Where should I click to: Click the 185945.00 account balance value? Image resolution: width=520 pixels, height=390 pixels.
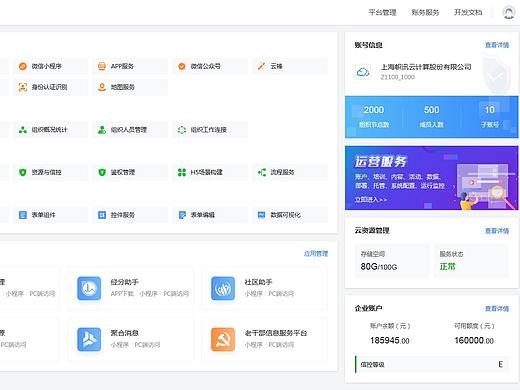pyautogui.click(x=390, y=340)
